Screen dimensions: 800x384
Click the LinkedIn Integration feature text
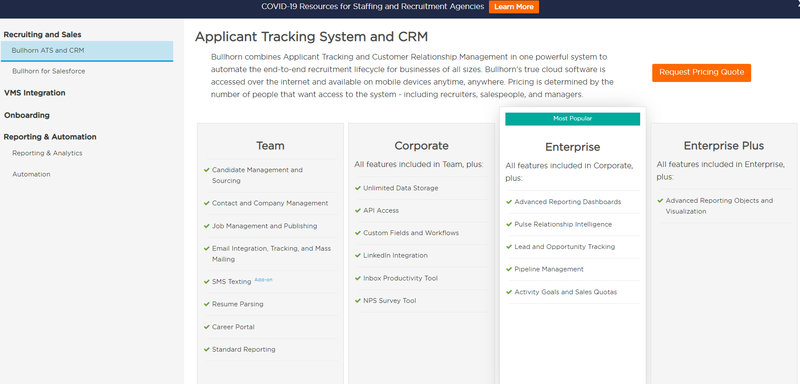395,255
